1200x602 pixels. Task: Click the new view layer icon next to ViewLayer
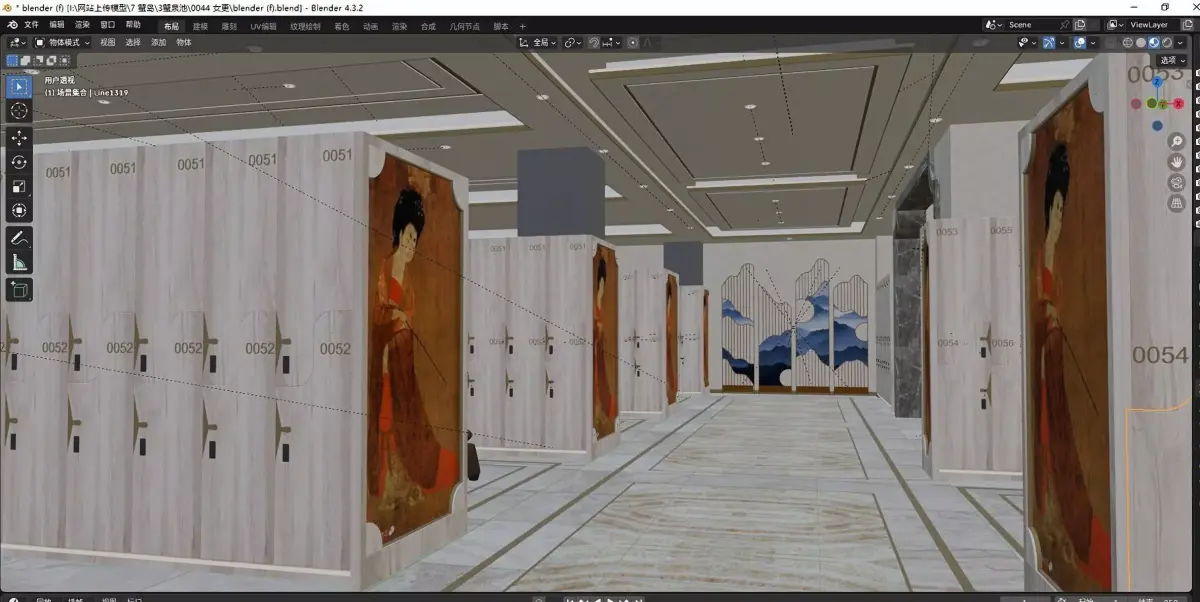pos(1190,25)
